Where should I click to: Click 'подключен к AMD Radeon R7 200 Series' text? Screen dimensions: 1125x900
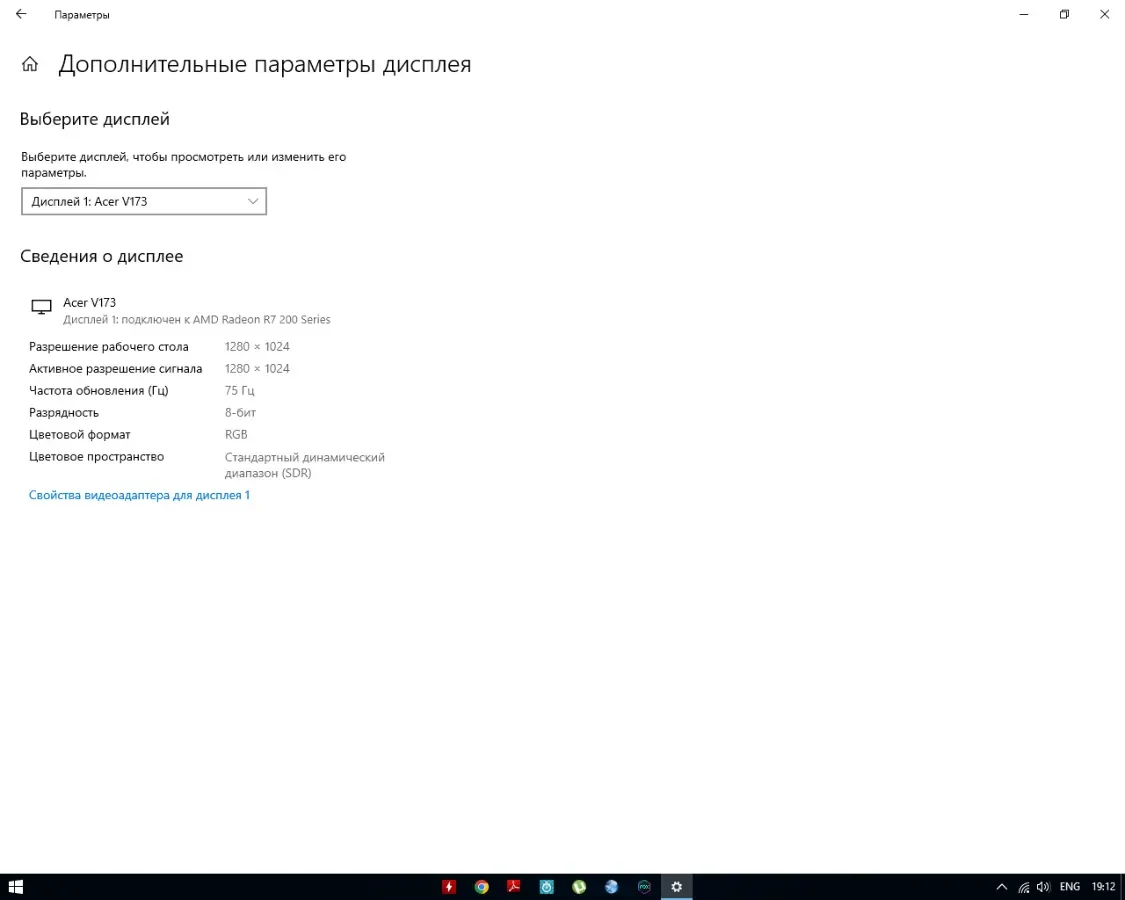tap(226, 319)
